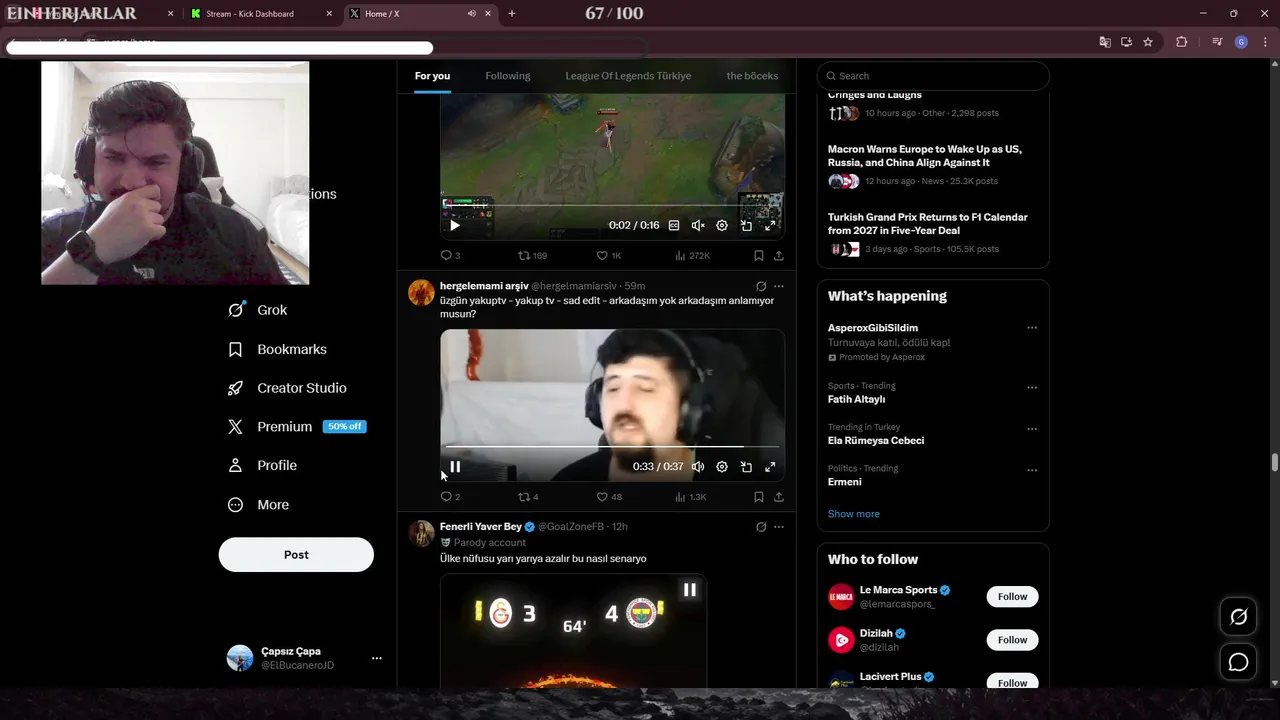Click Show more under What's happening
Viewport: 1280px width, 720px height.
(854, 514)
